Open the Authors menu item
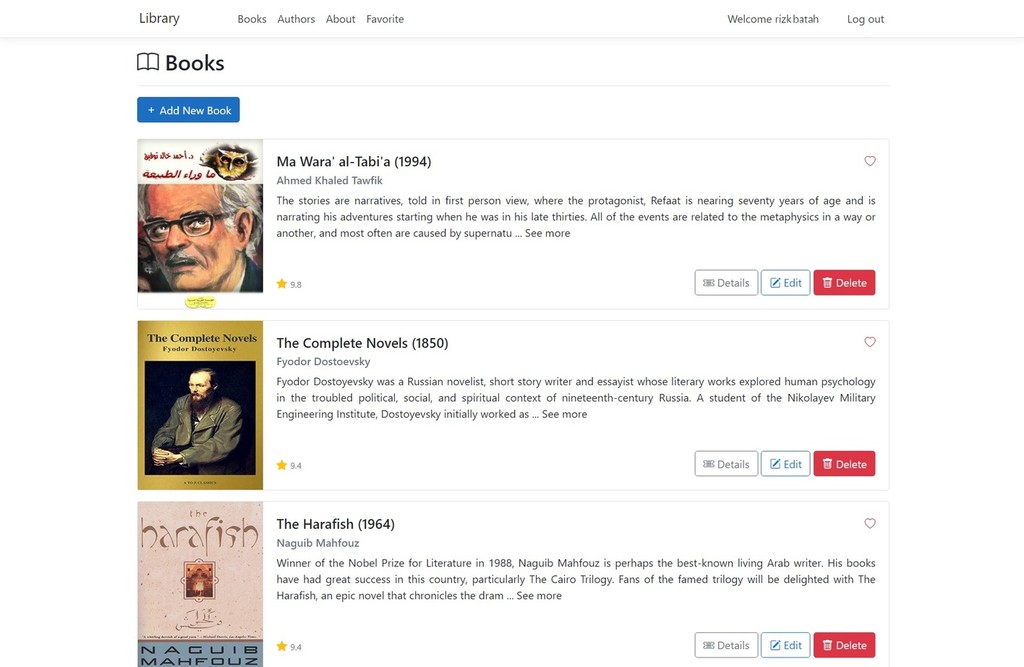Viewport: 1024px width, 667px height. pyautogui.click(x=296, y=19)
